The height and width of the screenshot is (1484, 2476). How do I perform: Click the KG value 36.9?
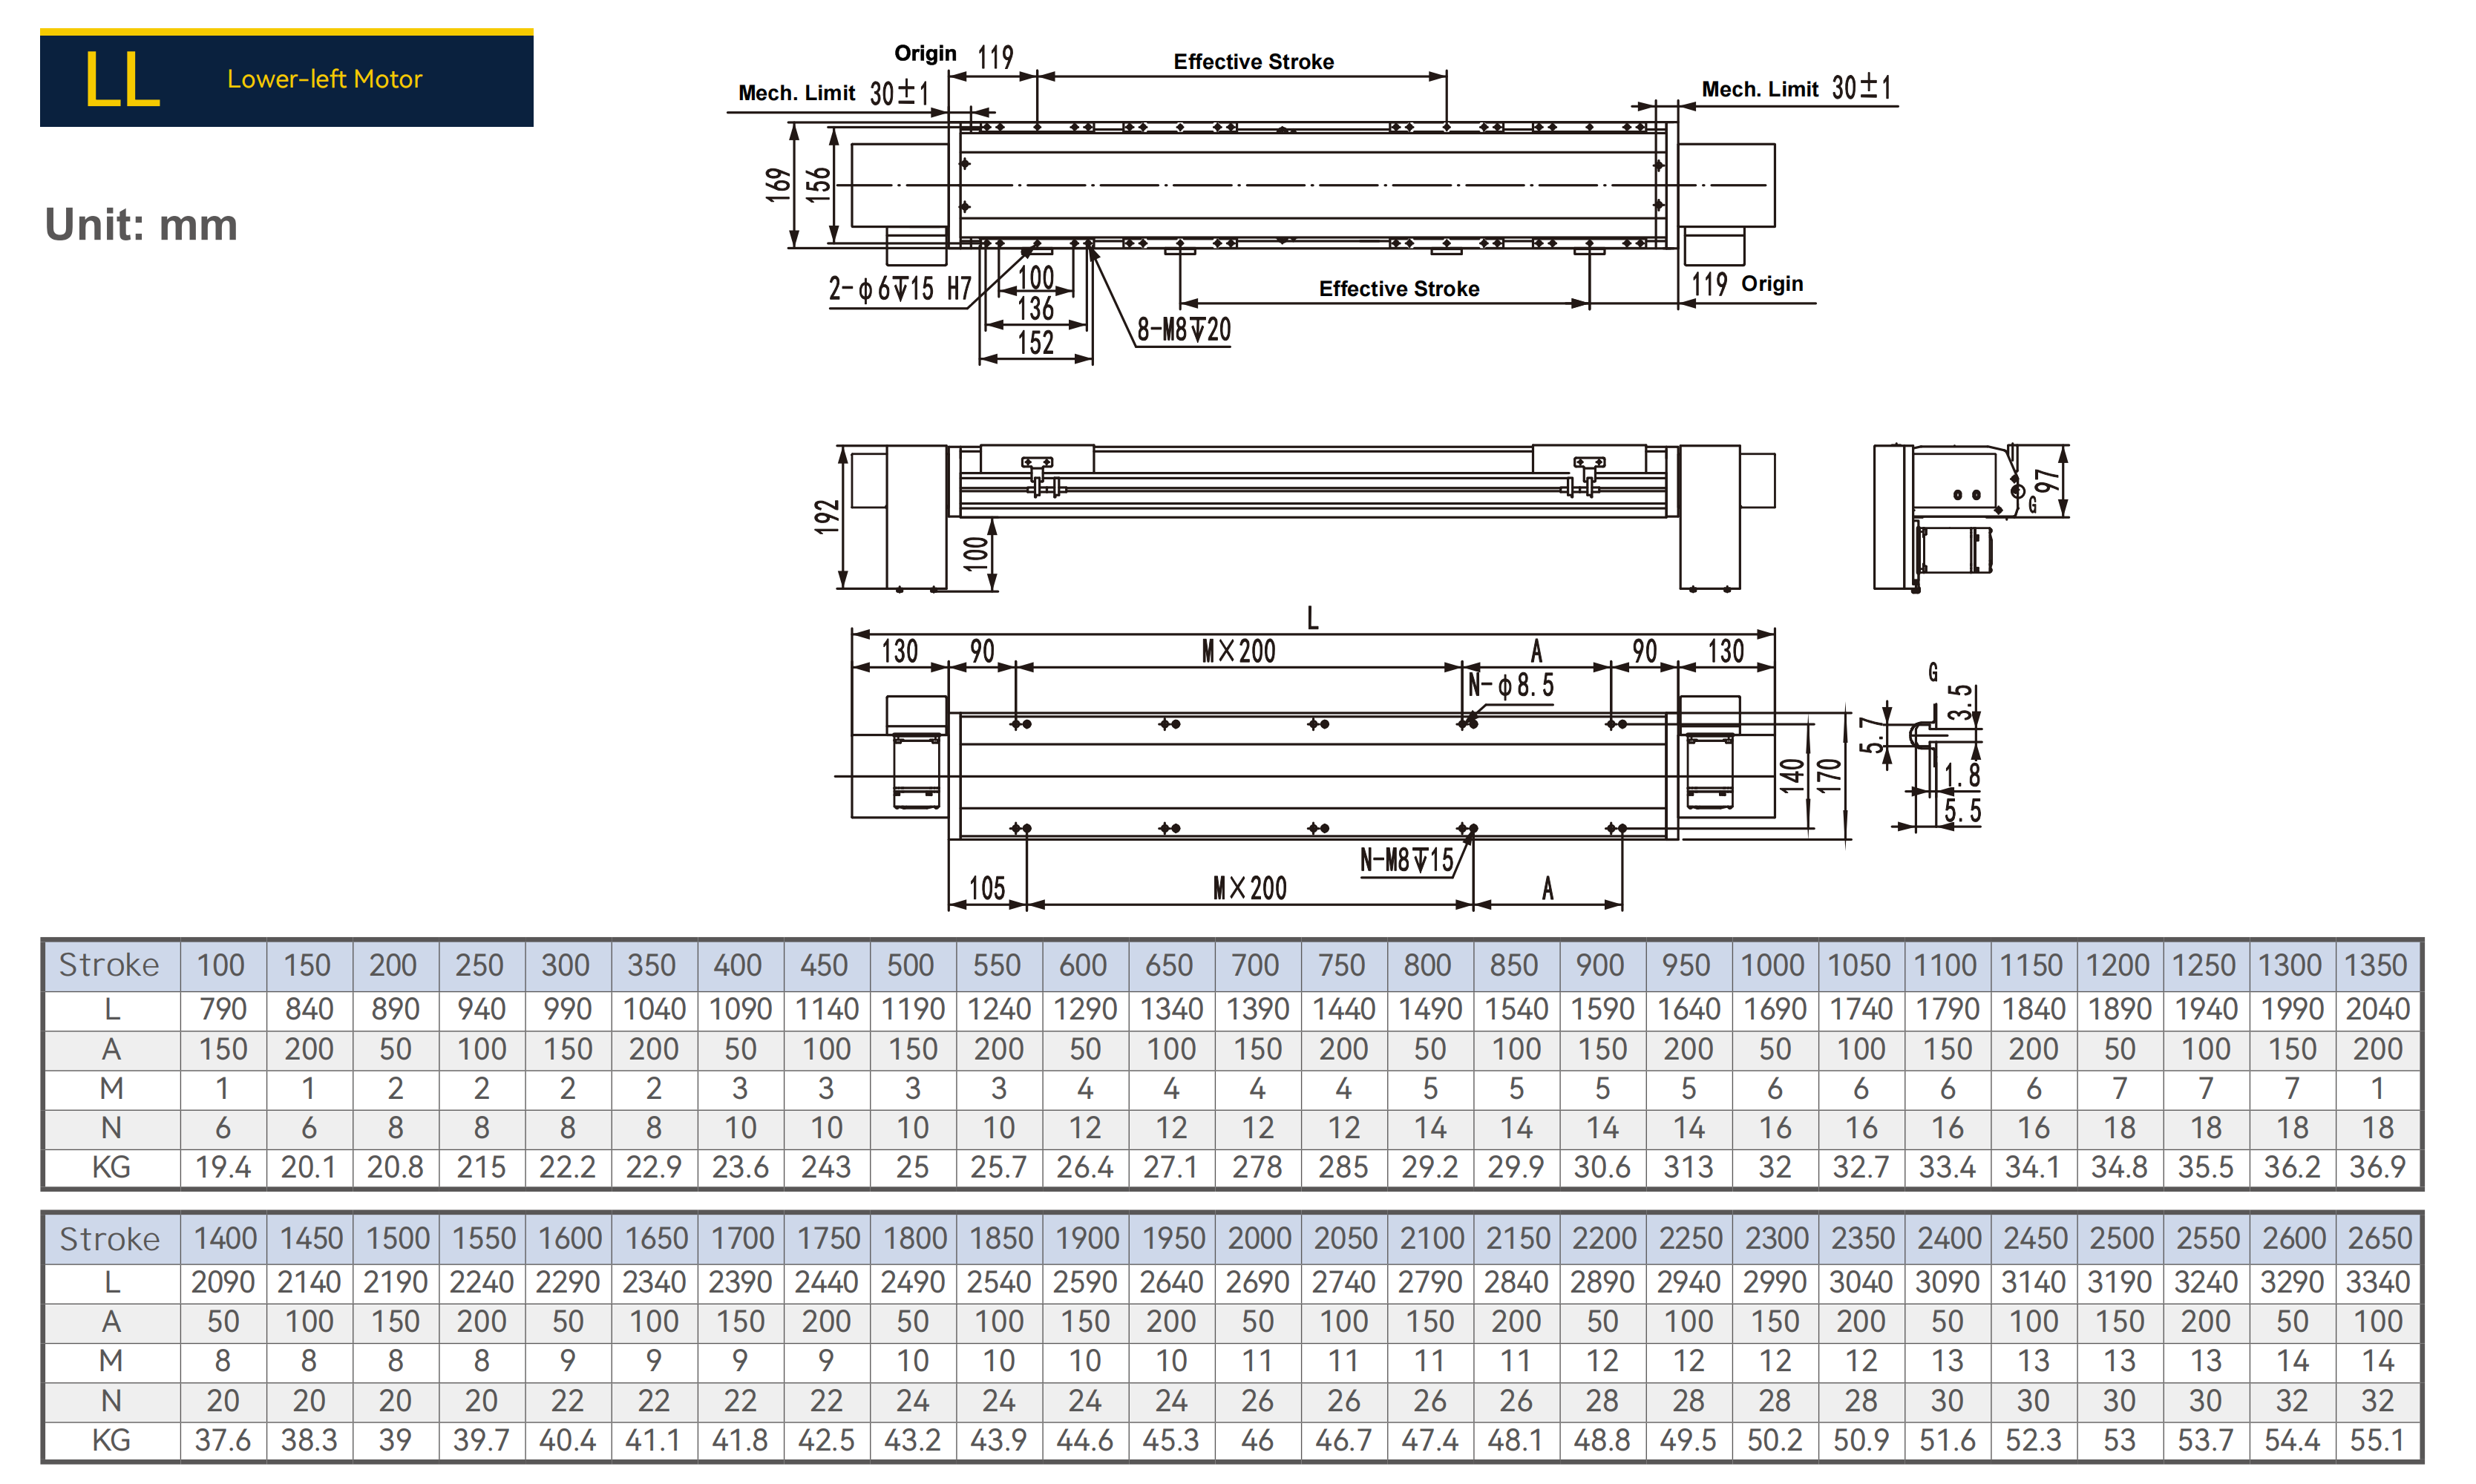pos(2377,1167)
